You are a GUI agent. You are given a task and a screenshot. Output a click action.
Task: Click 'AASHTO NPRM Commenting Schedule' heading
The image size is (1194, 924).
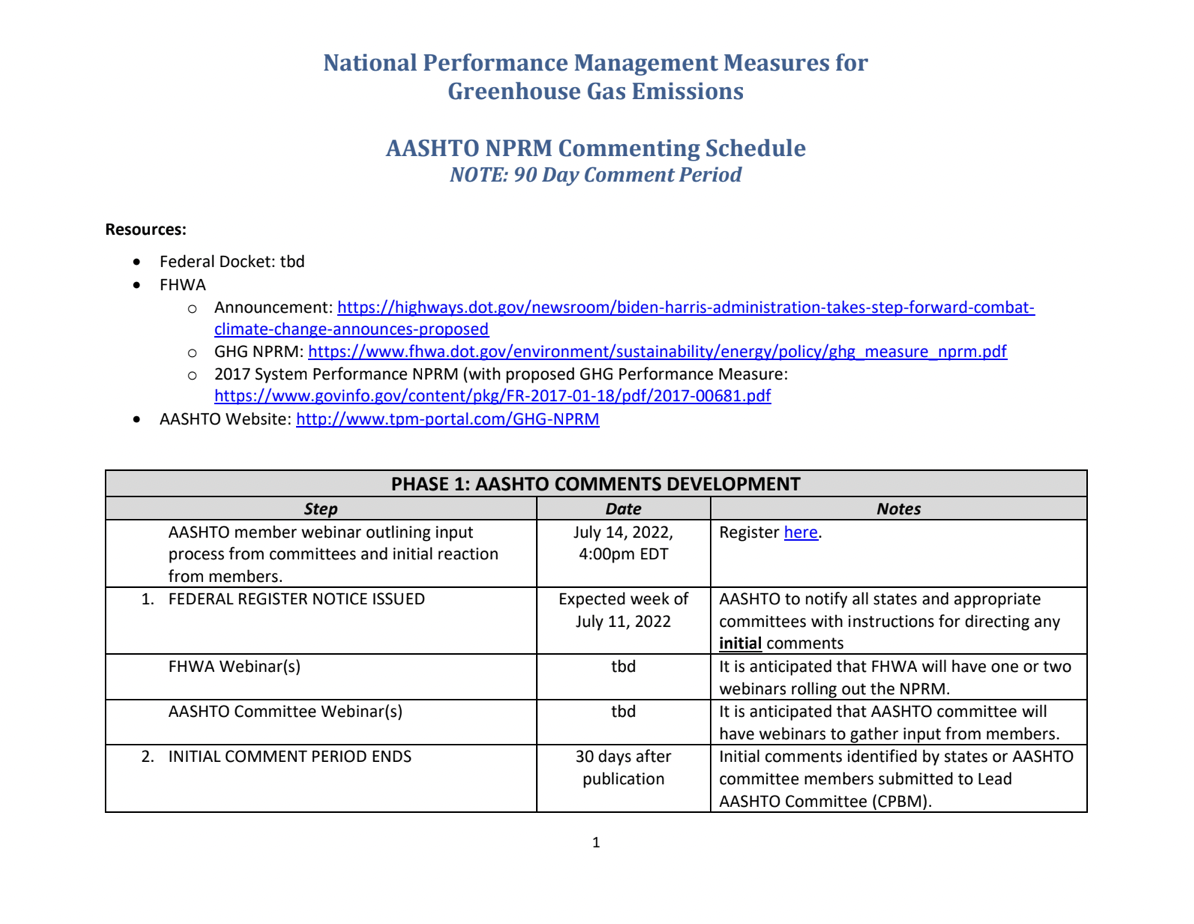595,148
